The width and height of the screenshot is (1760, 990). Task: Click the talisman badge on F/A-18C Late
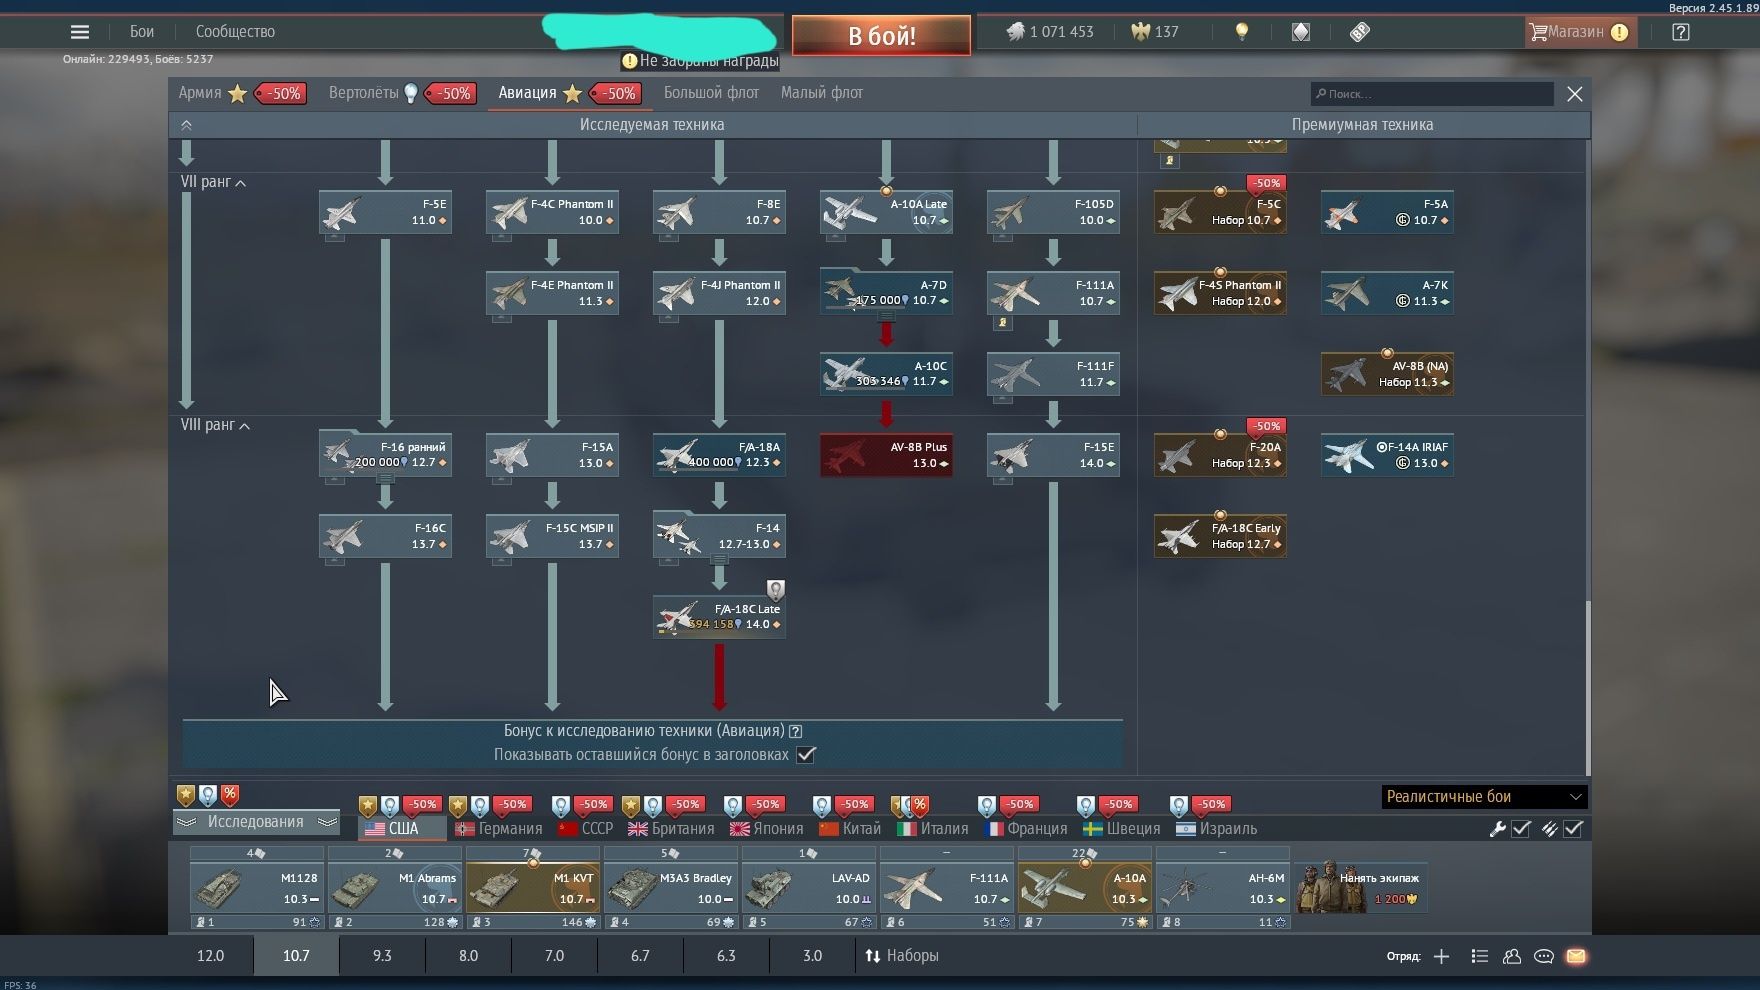(x=775, y=589)
